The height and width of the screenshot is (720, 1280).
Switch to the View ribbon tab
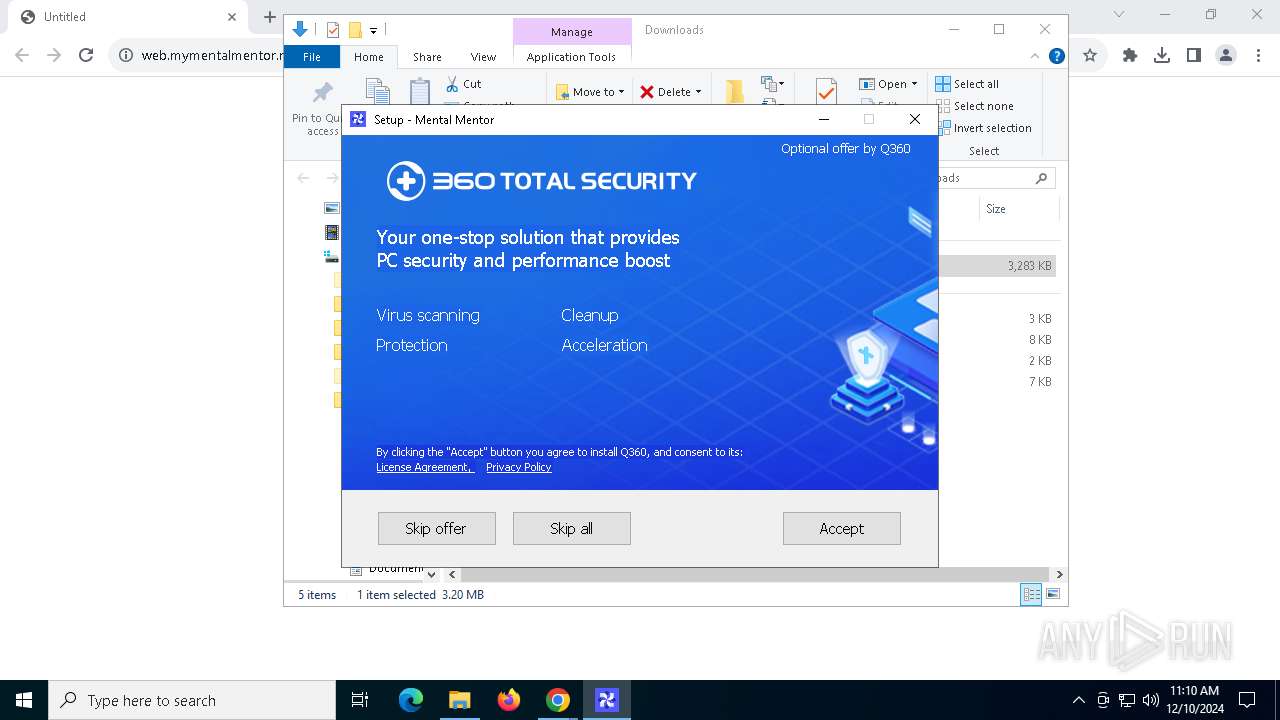(x=483, y=57)
